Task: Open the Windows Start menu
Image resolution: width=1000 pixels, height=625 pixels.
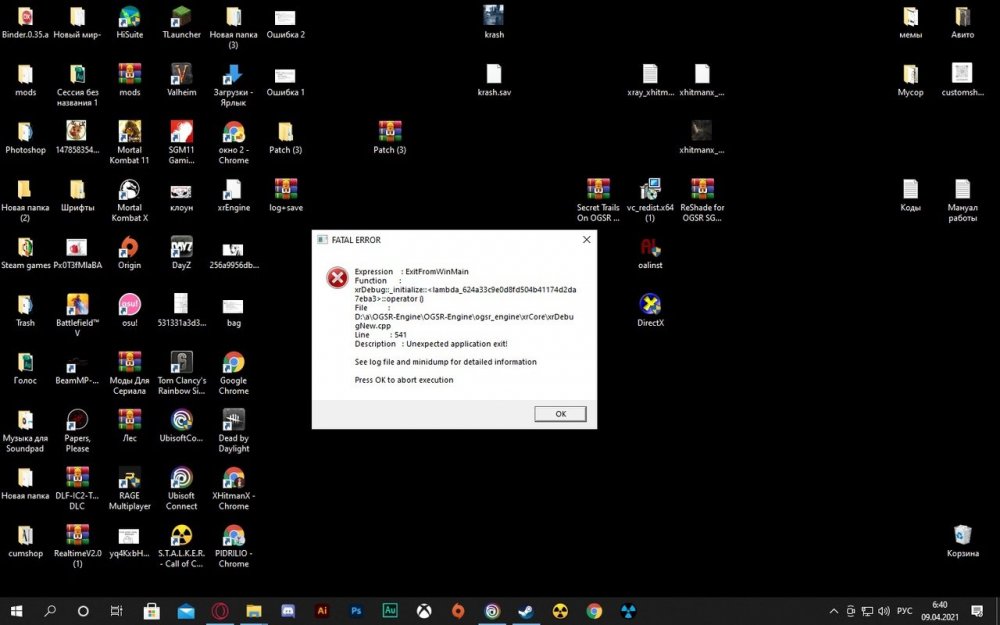Action: (16, 611)
